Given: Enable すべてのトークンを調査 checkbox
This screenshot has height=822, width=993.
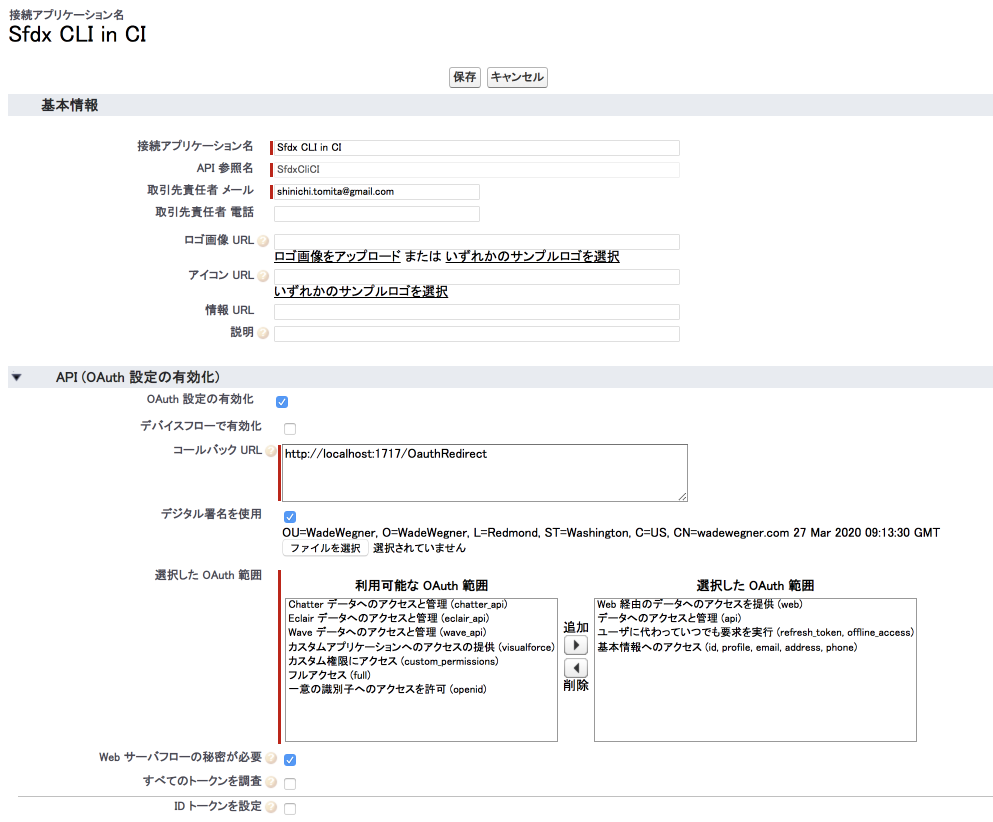Looking at the screenshot, I should (290, 784).
